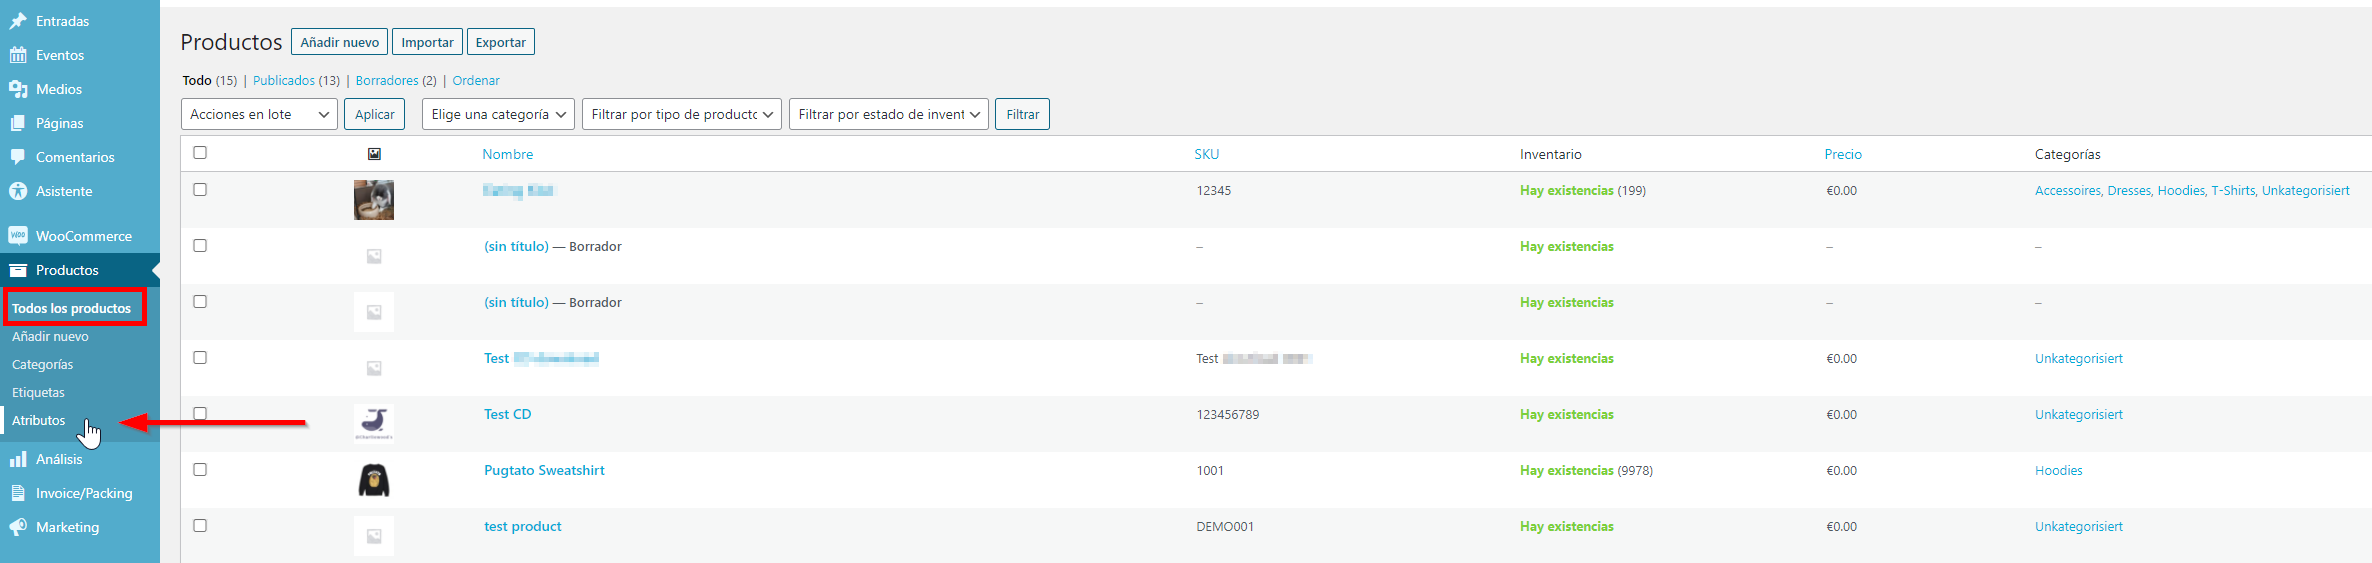Image resolution: width=2372 pixels, height=563 pixels.
Task: Sort table by SKU column
Action: coord(1207,154)
